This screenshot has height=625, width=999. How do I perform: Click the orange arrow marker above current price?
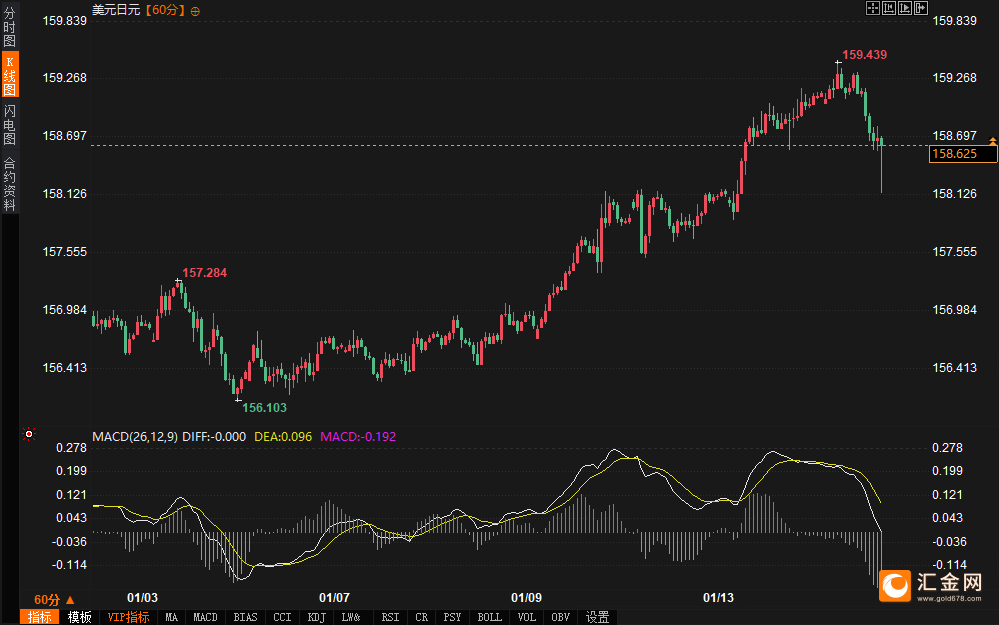992,139
